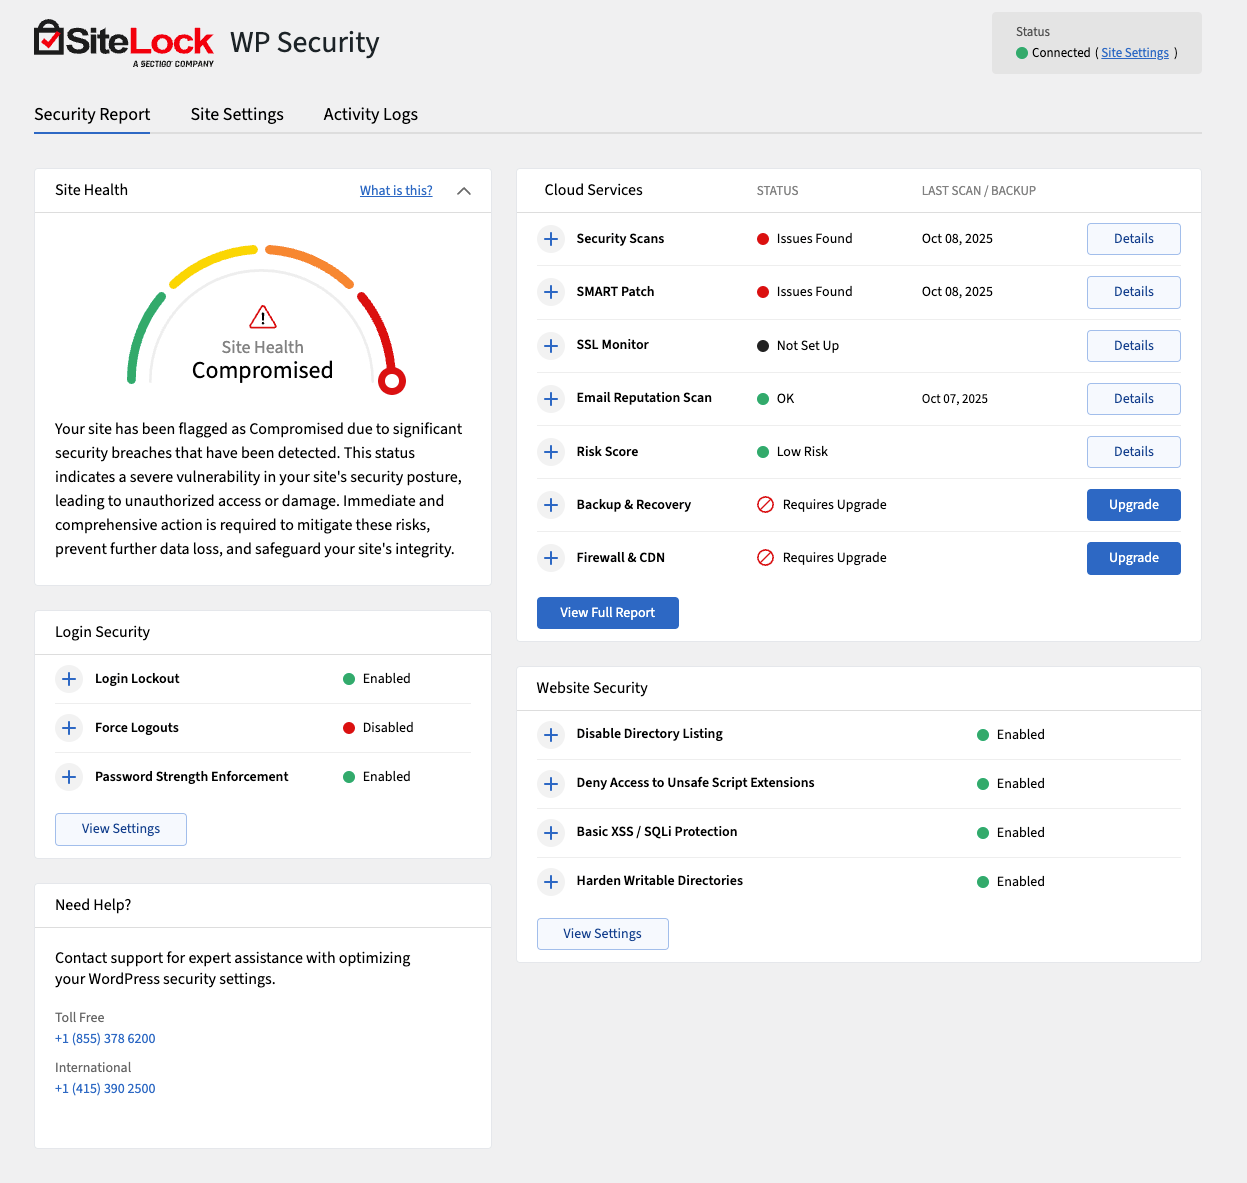
Task: Click the red Issues Found dot for Security Scans
Action: click(x=765, y=239)
